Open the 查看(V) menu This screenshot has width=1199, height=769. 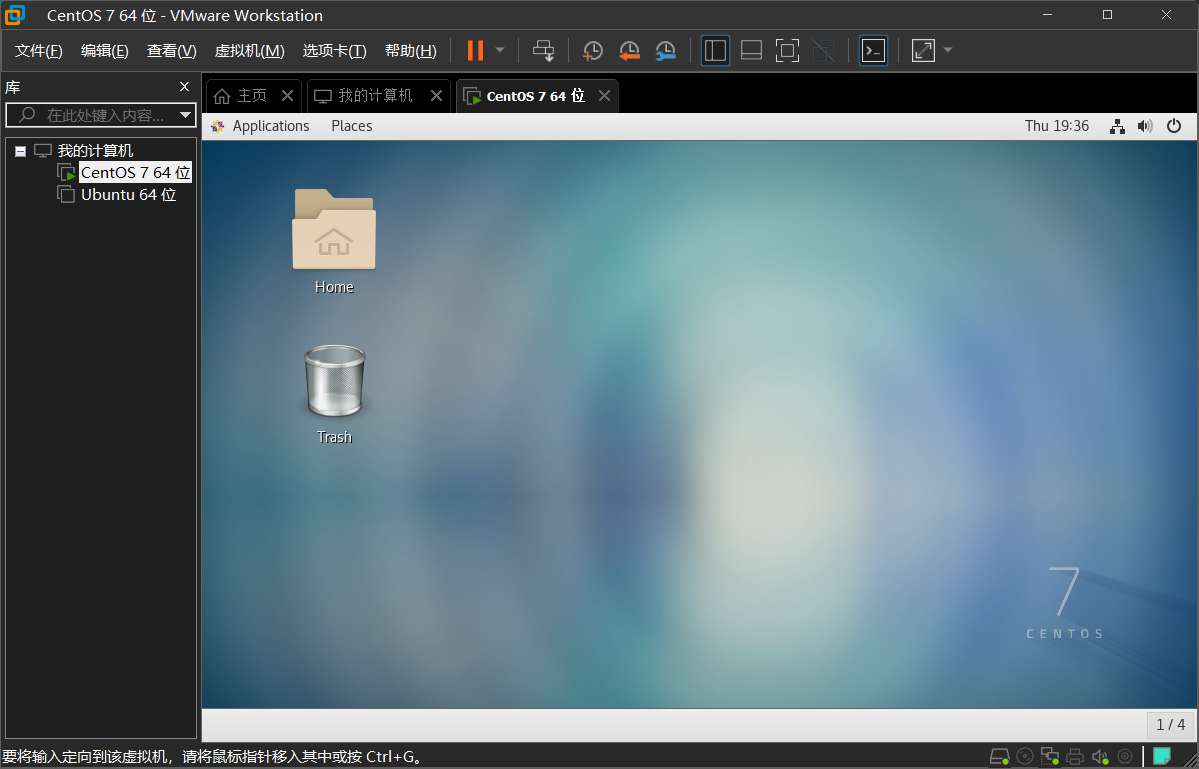coord(171,50)
